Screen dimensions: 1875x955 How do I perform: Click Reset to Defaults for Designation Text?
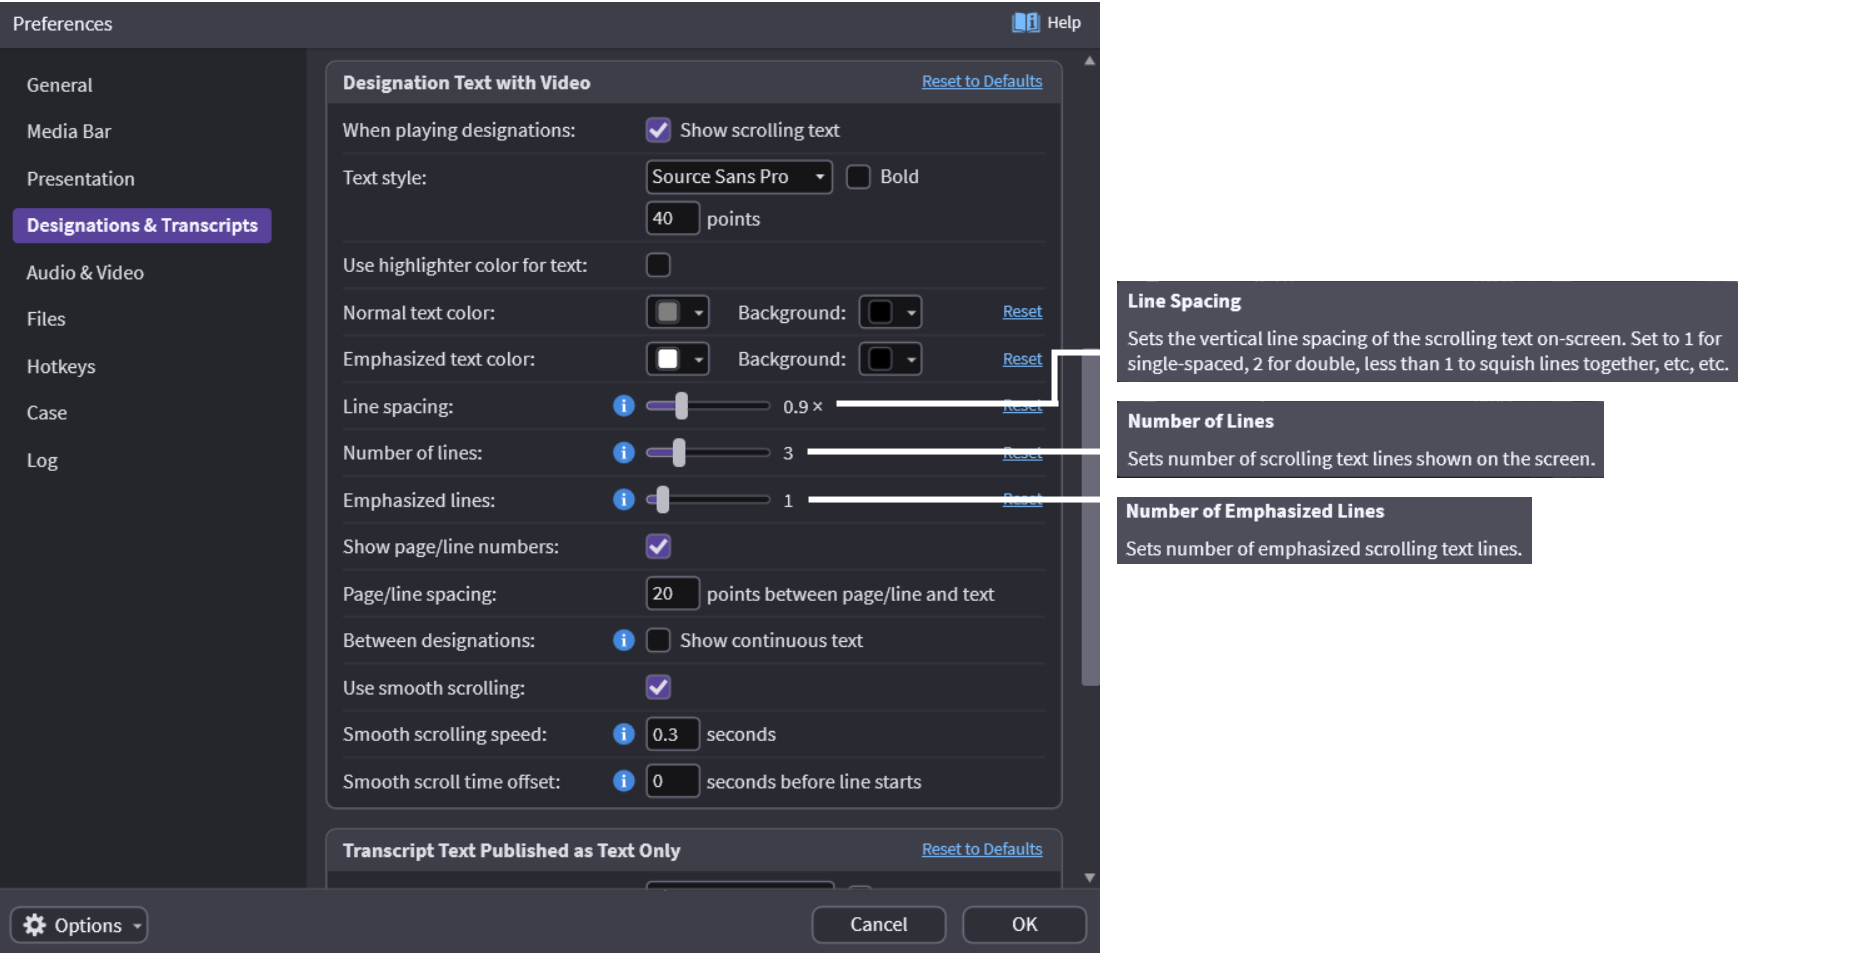(x=981, y=81)
